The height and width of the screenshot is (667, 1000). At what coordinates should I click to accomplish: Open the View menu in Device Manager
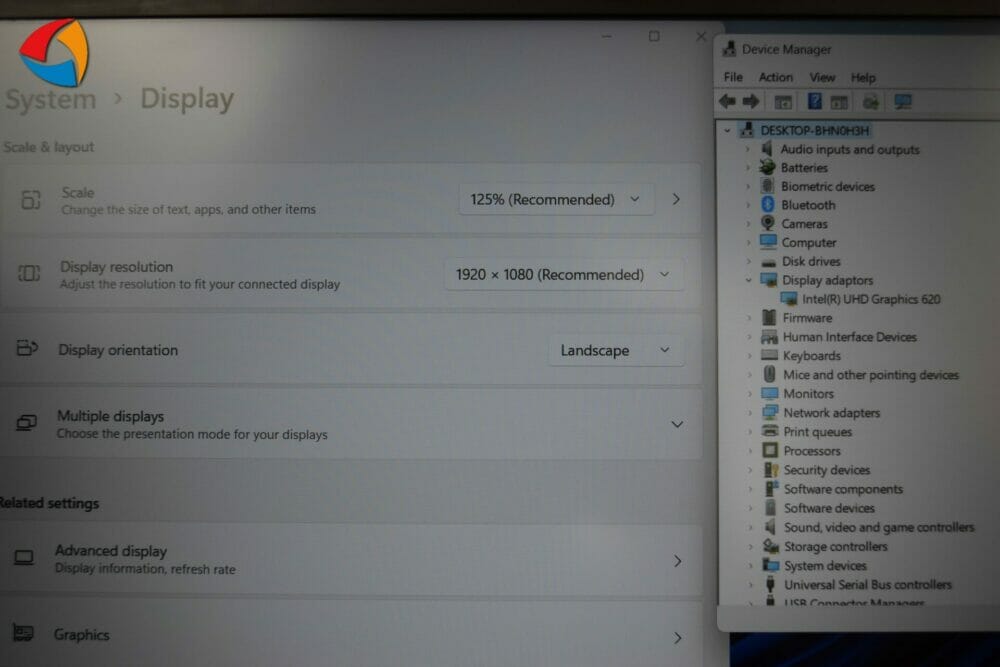[x=822, y=77]
